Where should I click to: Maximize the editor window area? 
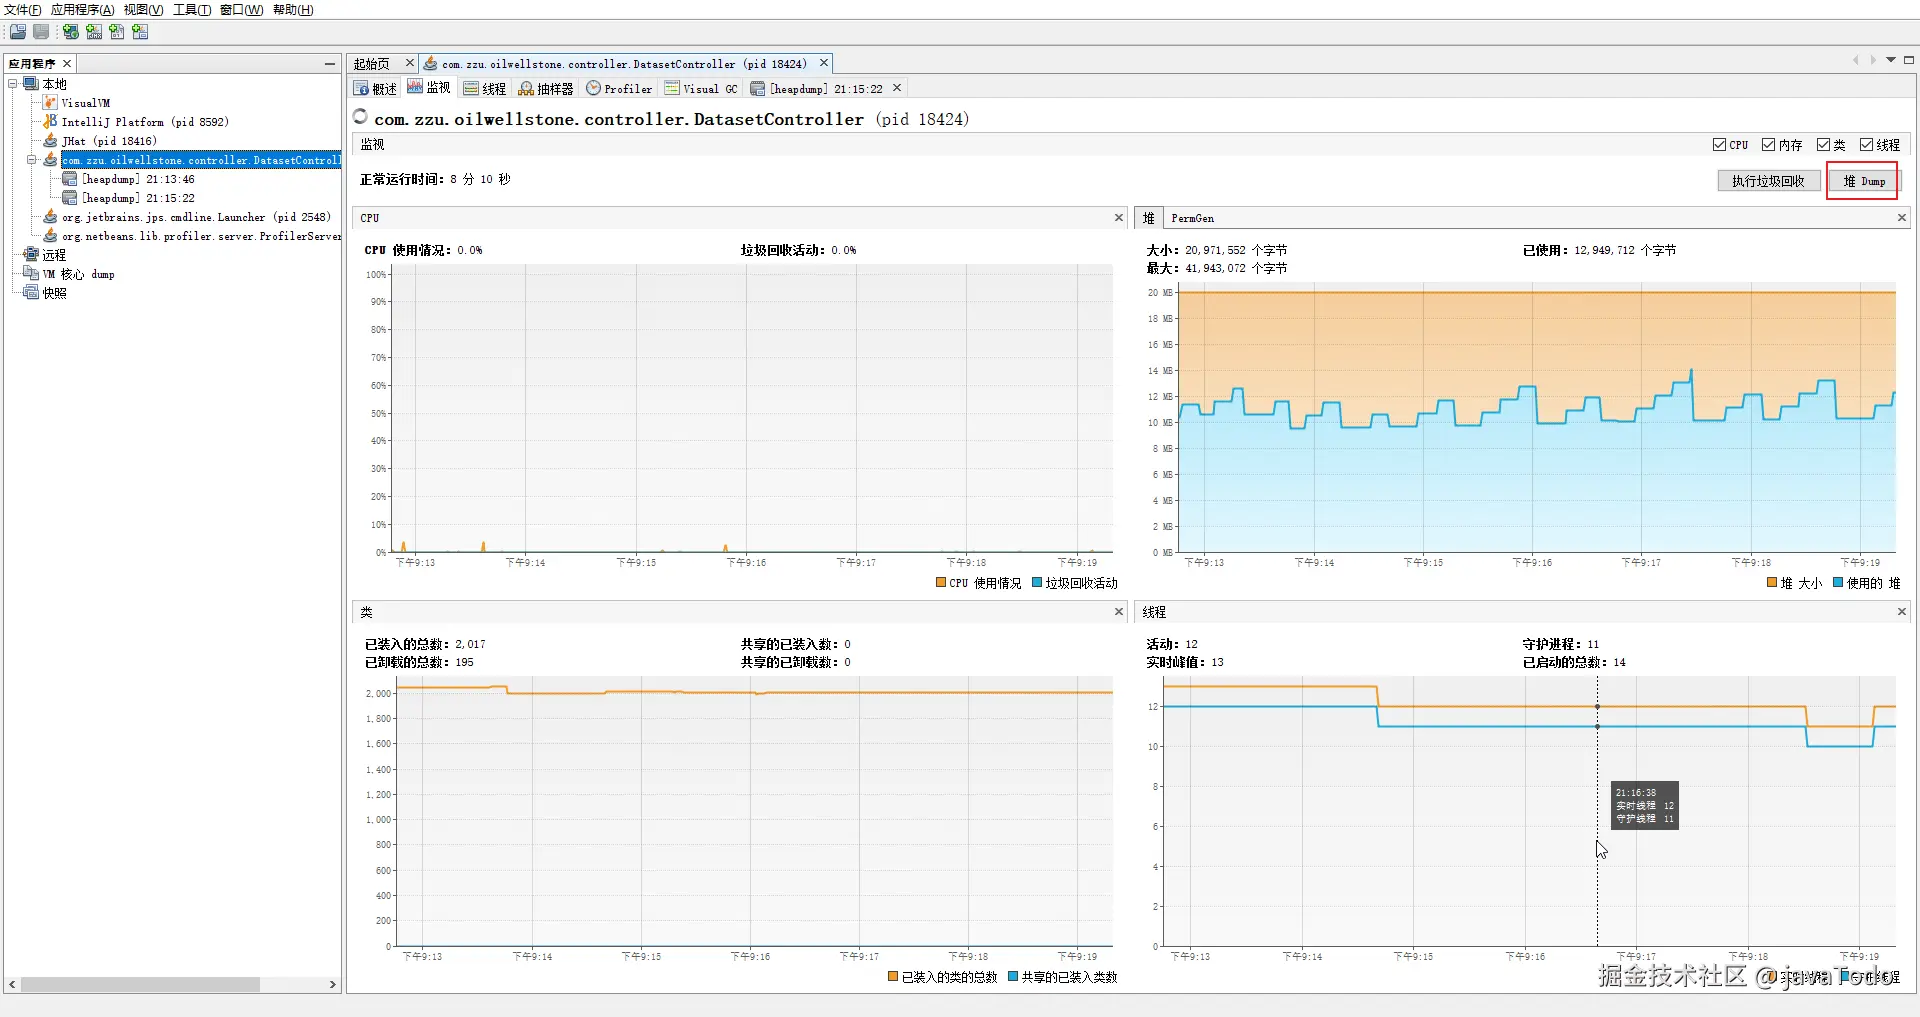pos(1909,60)
